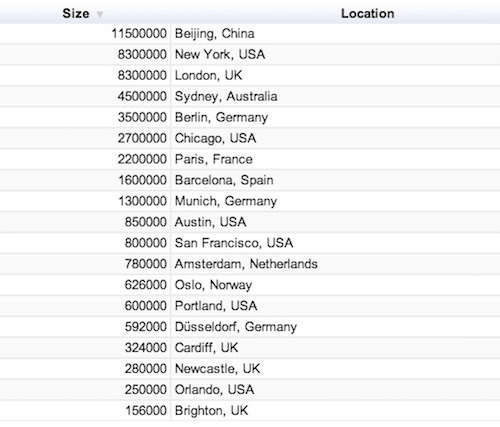
Task: Click the Paris, France cell
Action: (x=335, y=159)
